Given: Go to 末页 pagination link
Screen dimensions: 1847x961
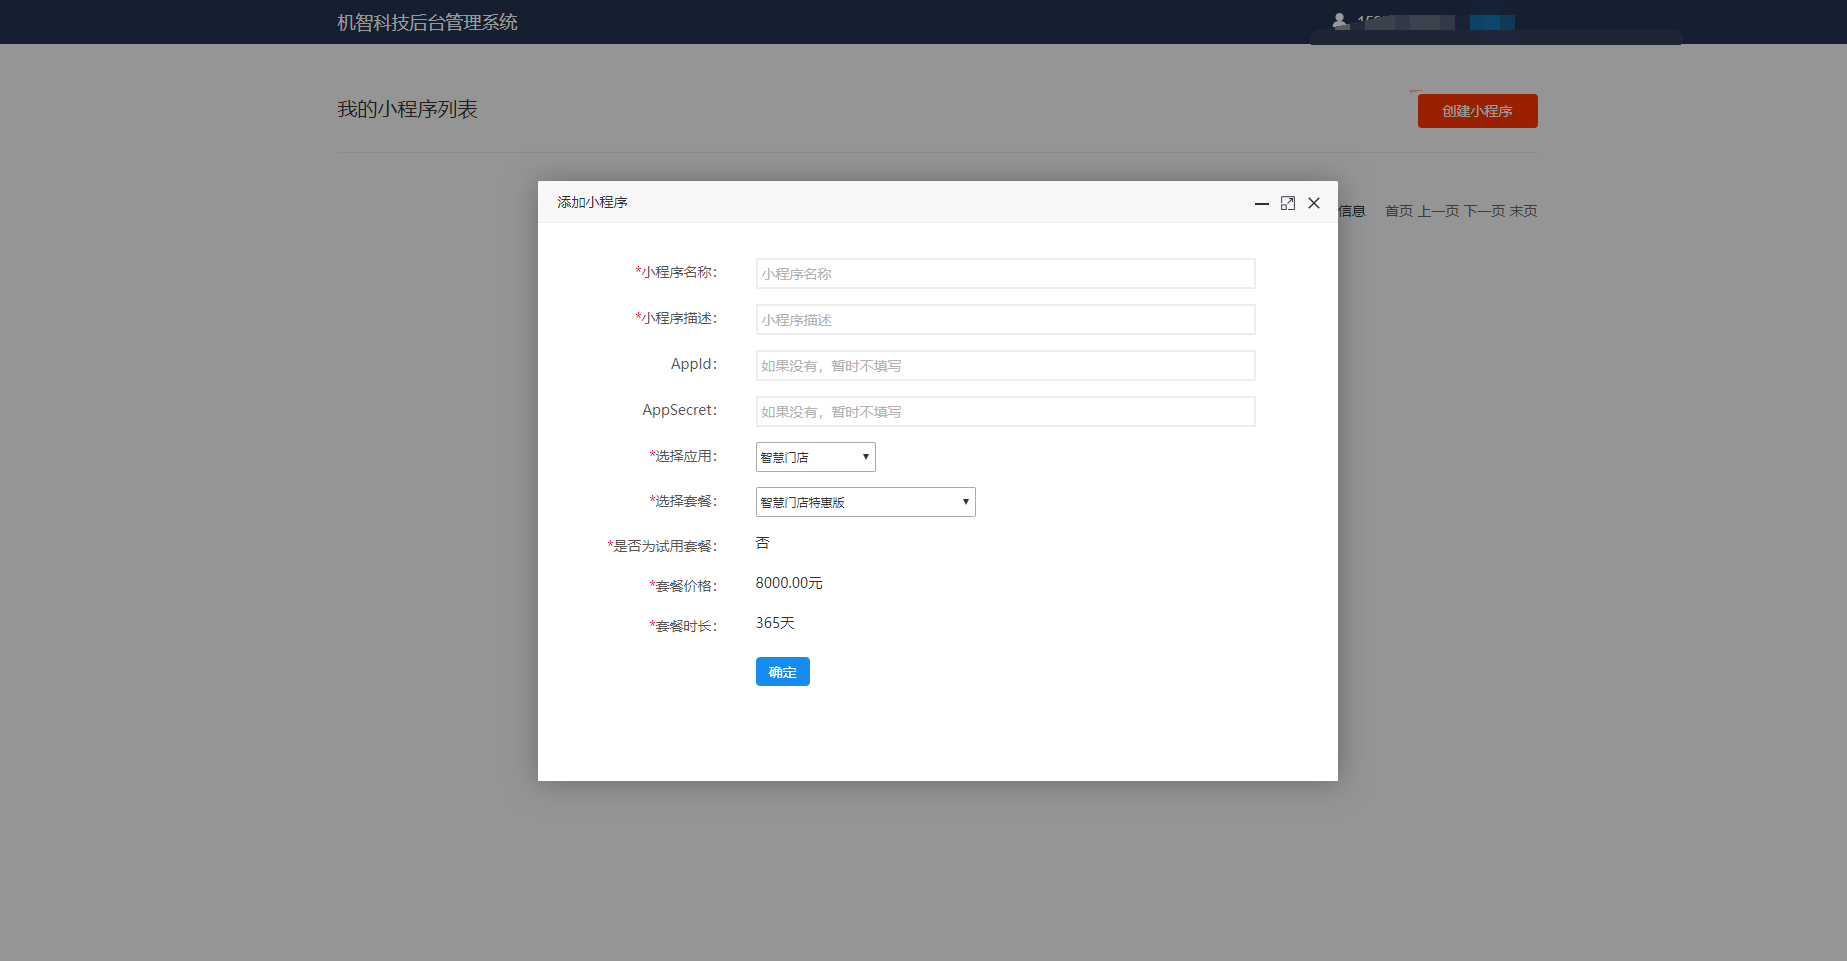Looking at the screenshot, I should [1523, 211].
